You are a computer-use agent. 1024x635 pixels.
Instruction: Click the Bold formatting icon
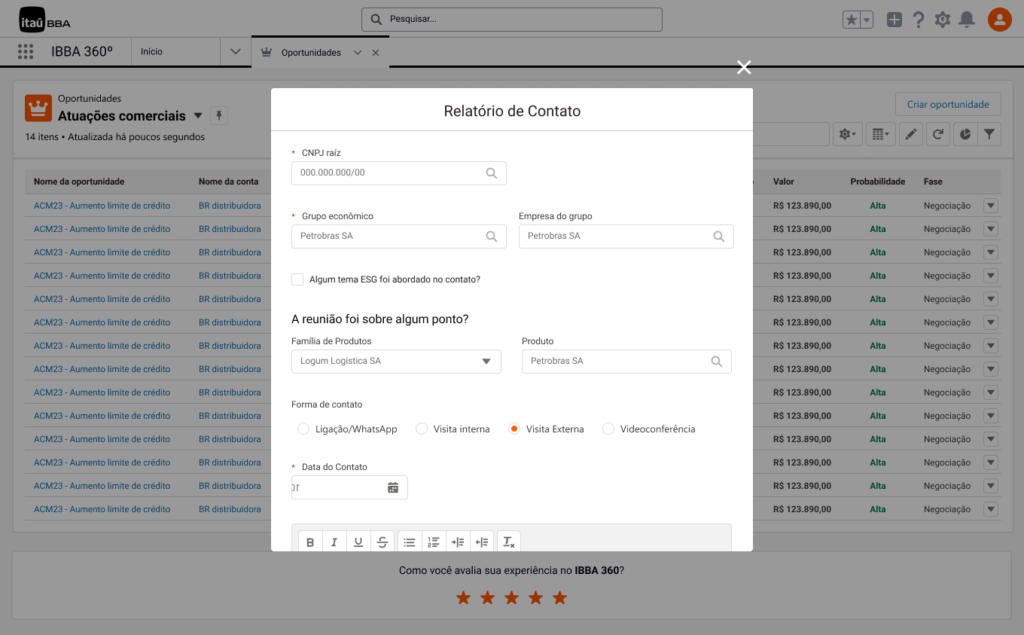point(310,542)
